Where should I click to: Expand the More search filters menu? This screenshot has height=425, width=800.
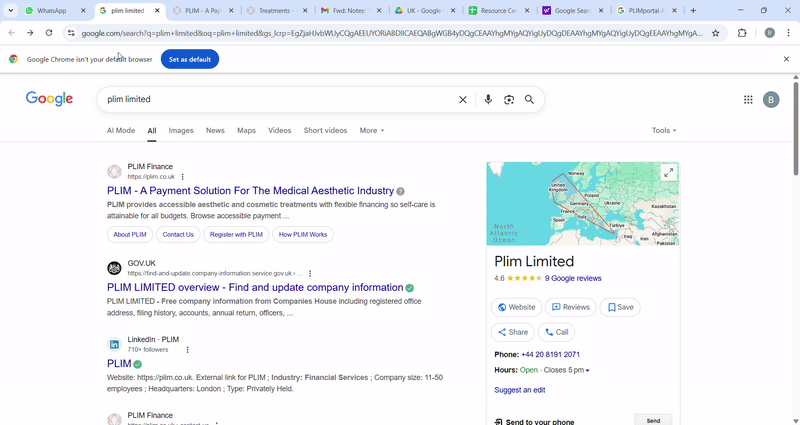[x=372, y=131]
